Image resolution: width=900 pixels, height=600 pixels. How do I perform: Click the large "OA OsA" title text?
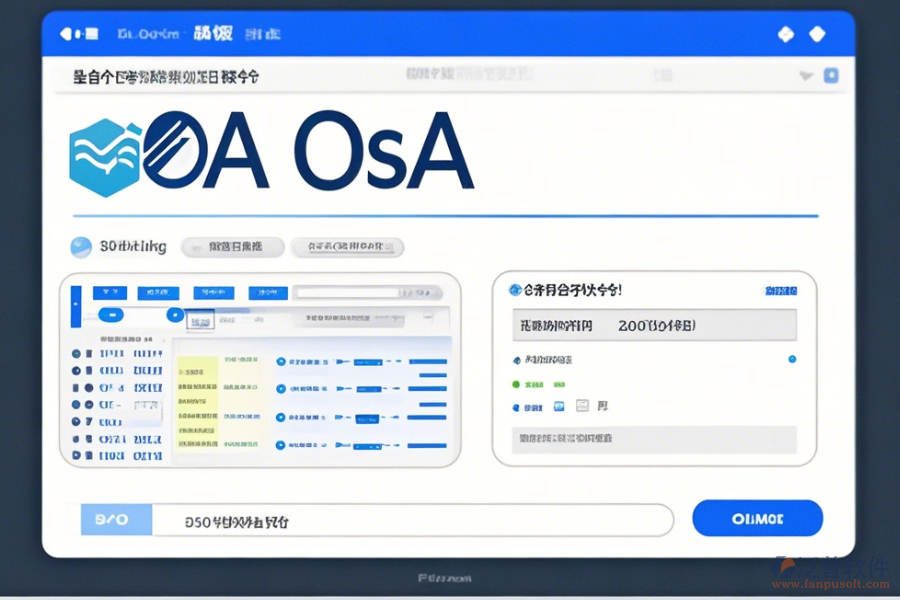coord(309,150)
